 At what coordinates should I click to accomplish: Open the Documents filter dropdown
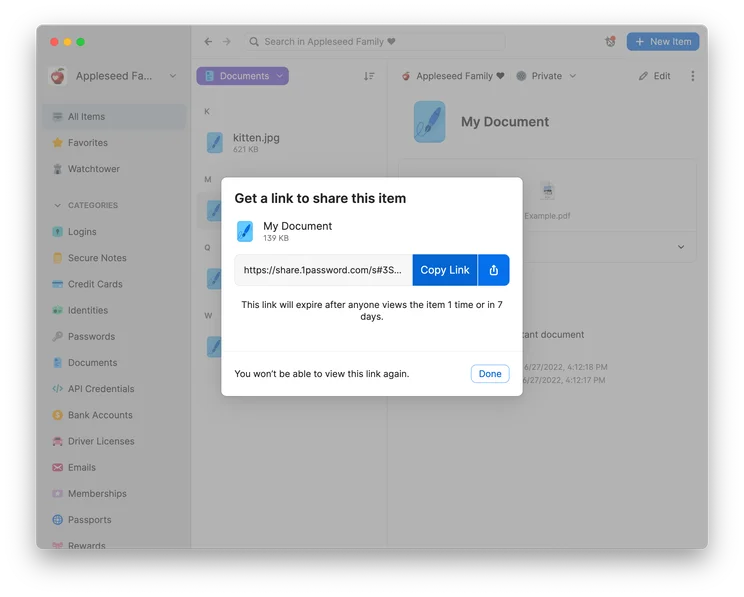242,76
